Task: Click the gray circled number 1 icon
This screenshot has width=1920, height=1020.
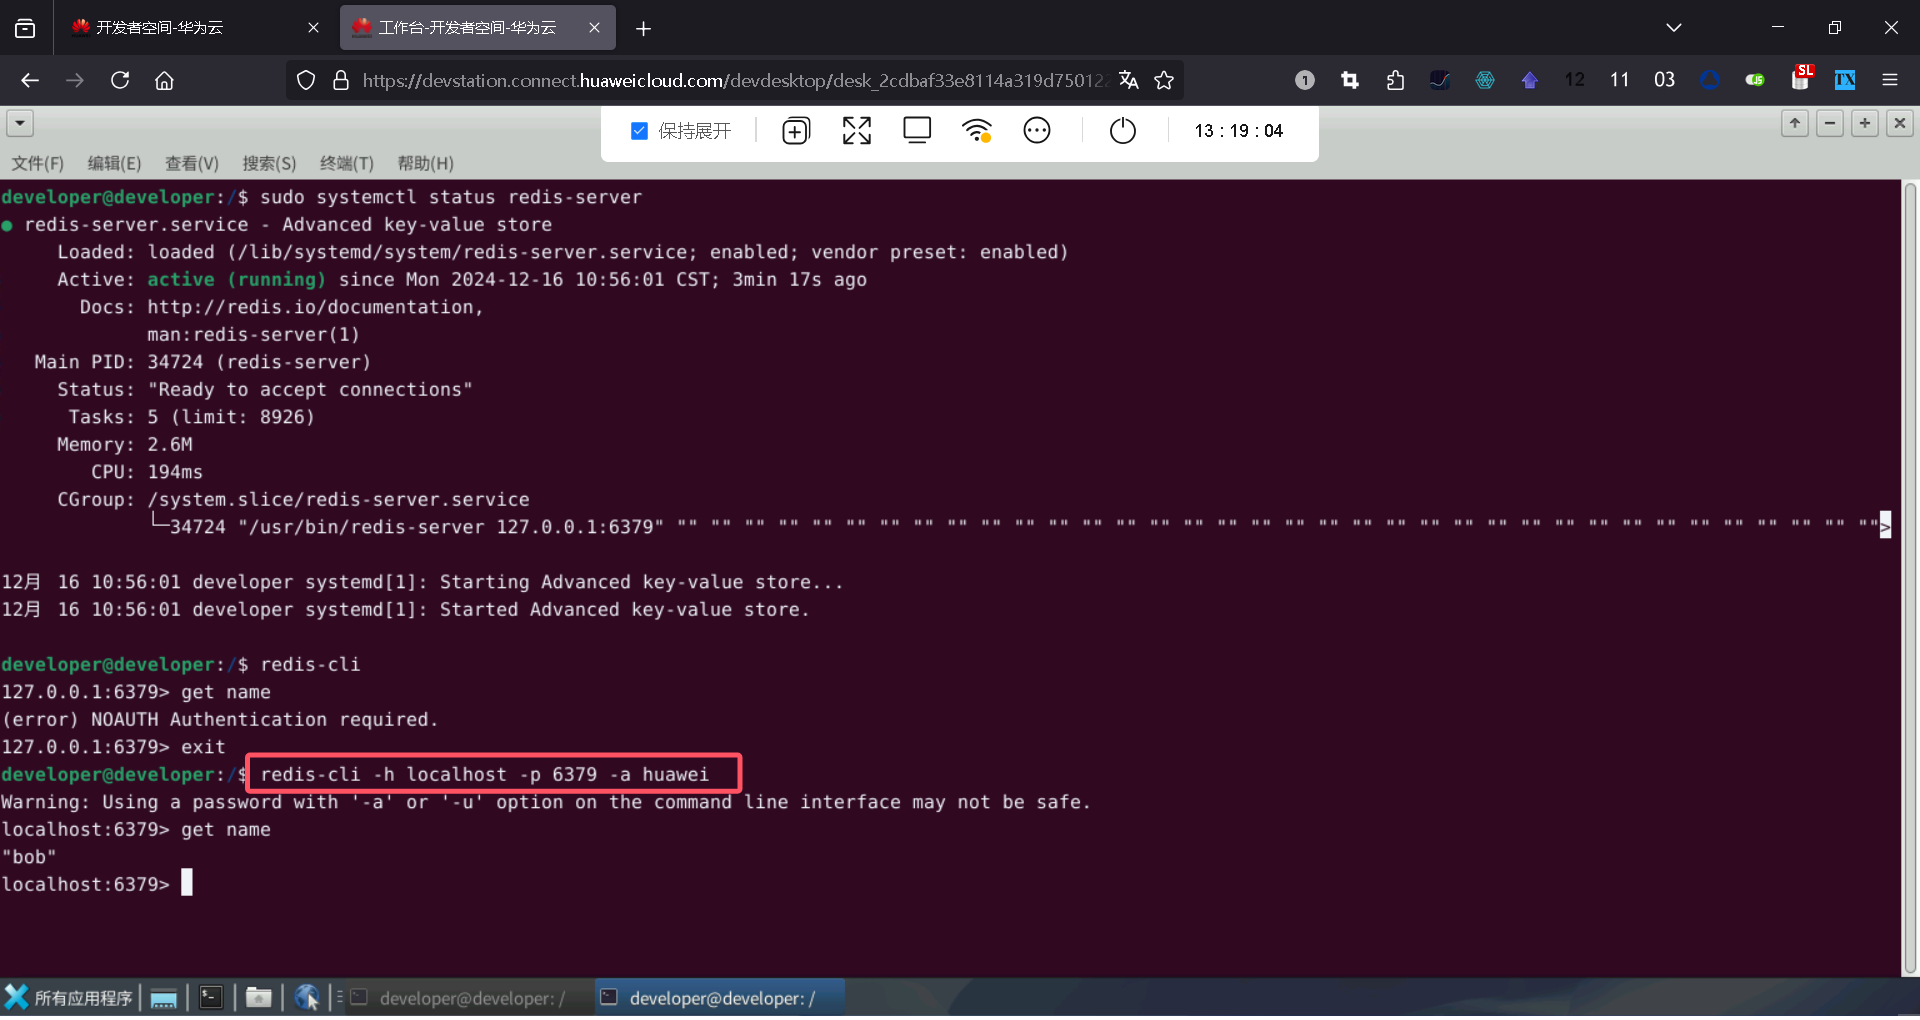Action: [1305, 80]
